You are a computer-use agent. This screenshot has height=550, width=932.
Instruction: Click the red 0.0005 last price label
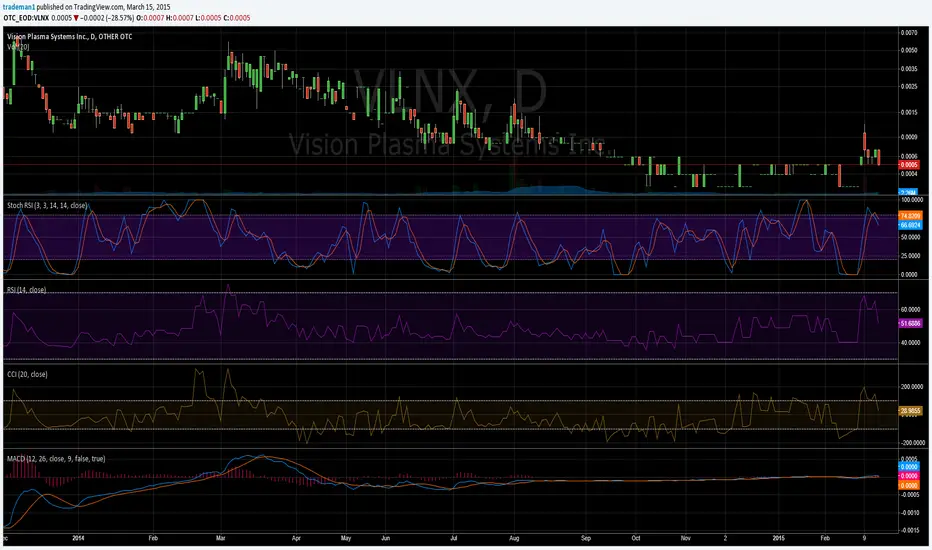(909, 165)
